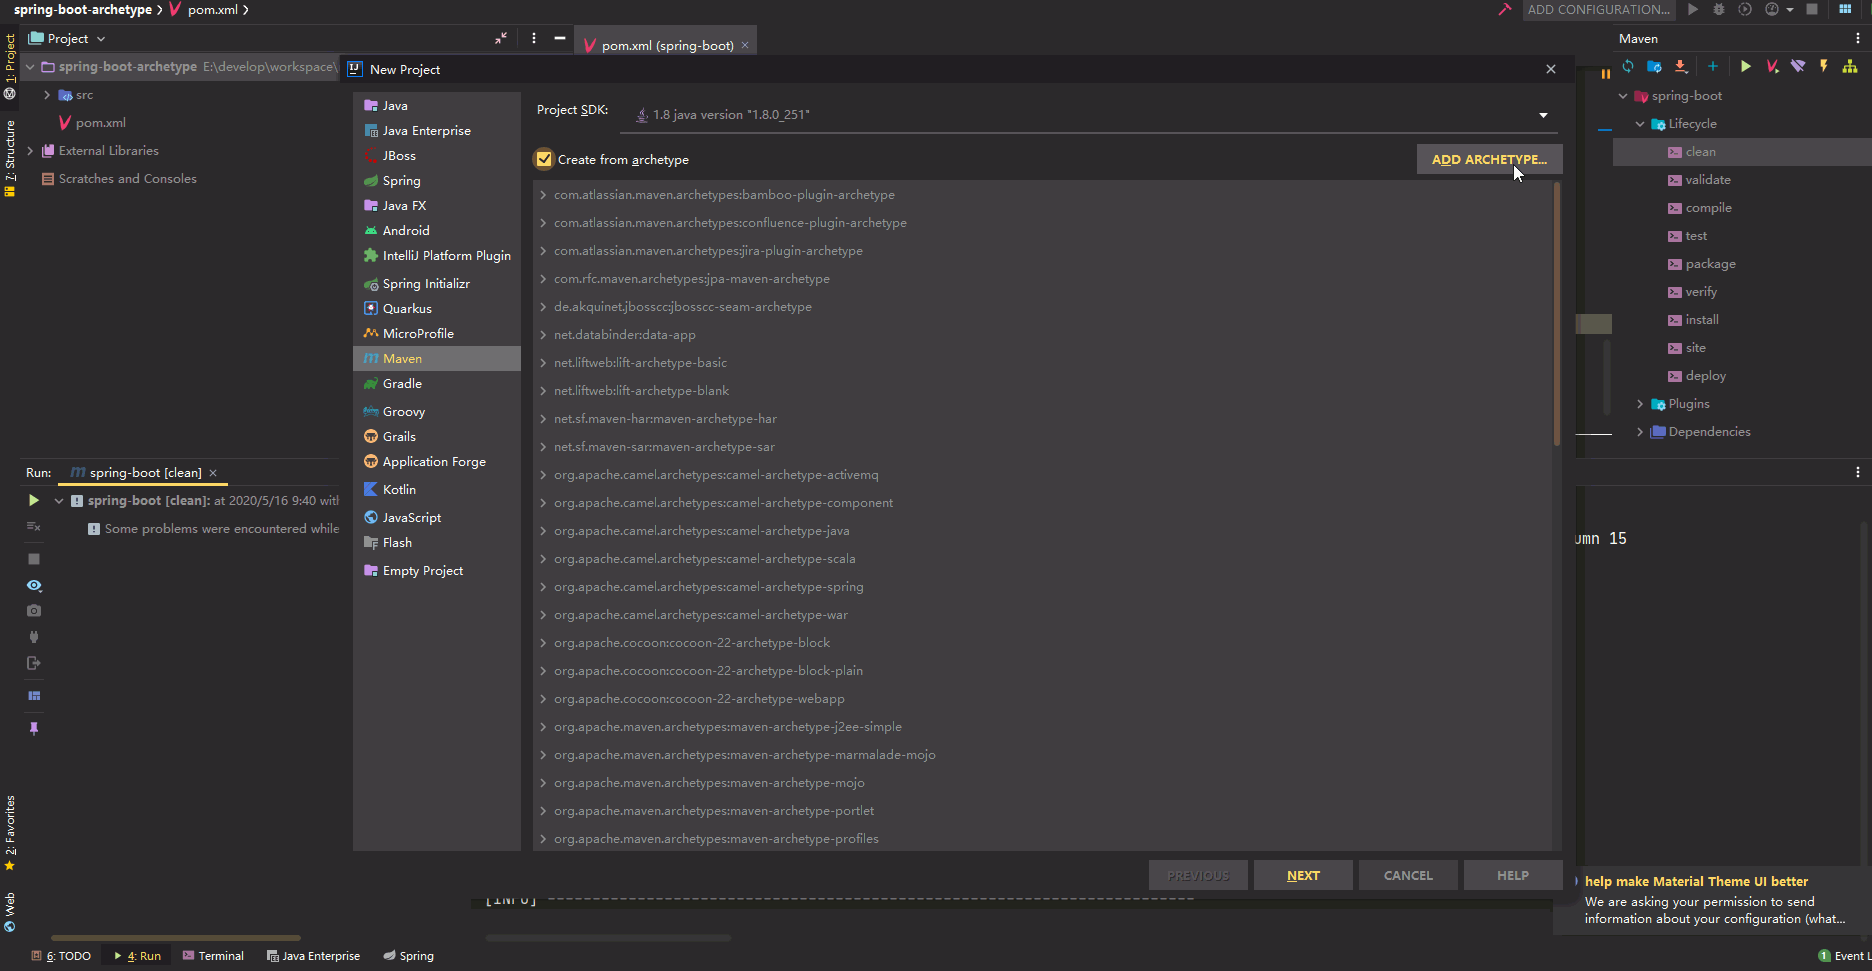Toggle Skip Tests lightning icon in Maven
Screen dimensions: 1872x971
point(1824,66)
